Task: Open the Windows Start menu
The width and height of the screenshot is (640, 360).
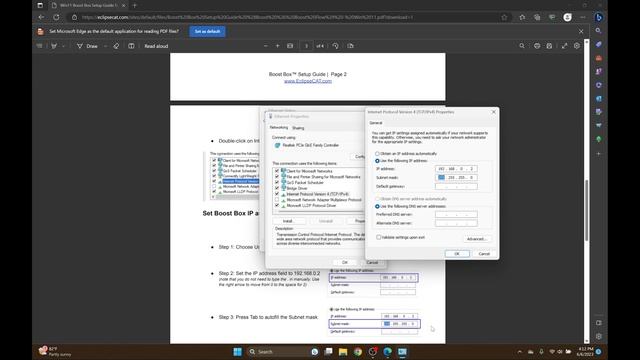Action: [237, 351]
